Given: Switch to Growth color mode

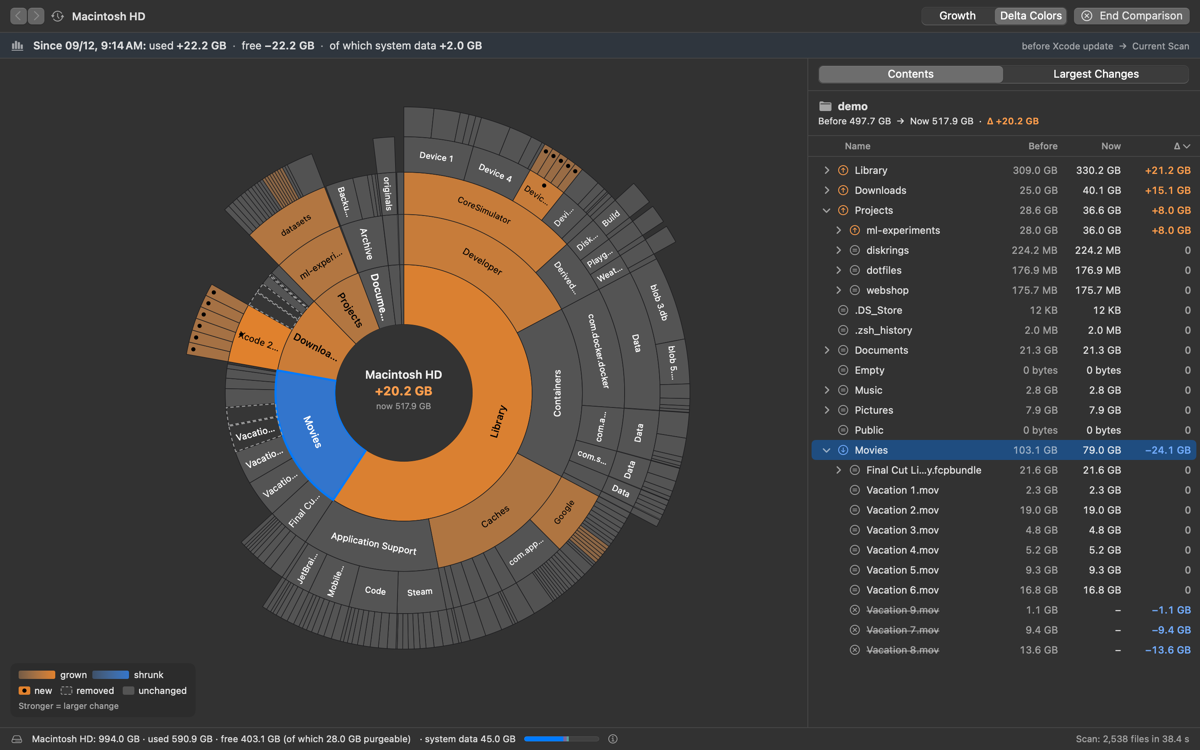Looking at the screenshot, I should (x=957, y=16).
